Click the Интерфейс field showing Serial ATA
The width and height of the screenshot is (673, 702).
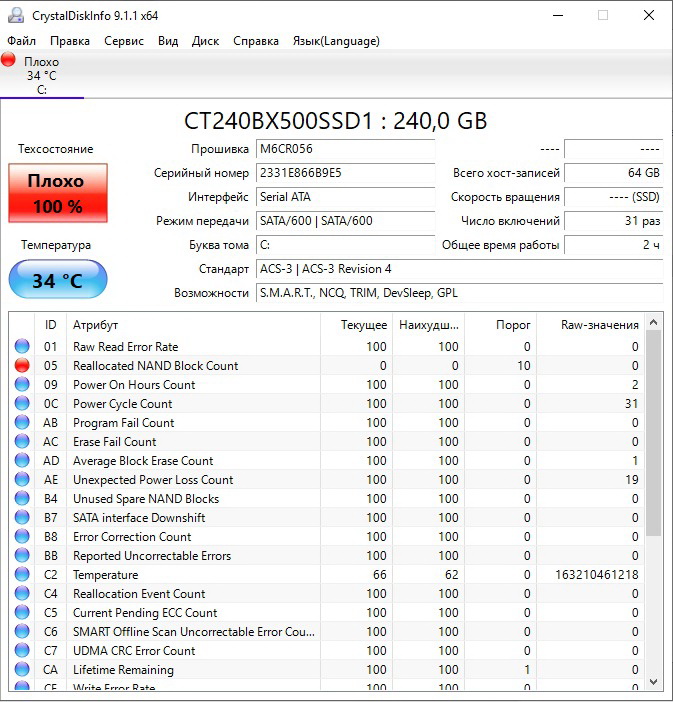345,197
